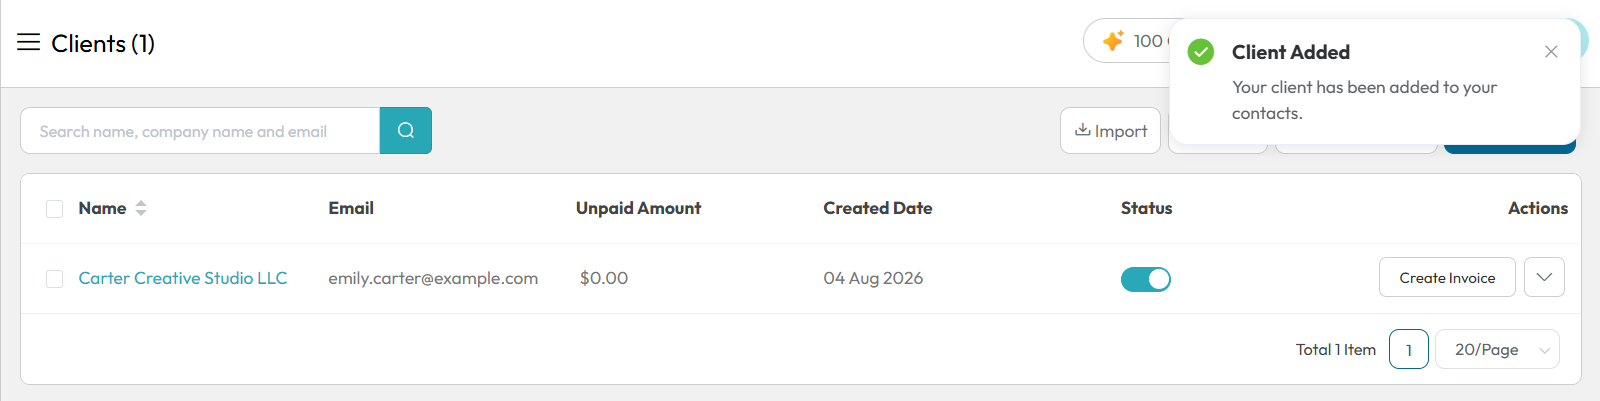The width and height of the screenshot is (1600, 401).
Task: Open the hamburger navigation menu
Action: pos(28,43)
